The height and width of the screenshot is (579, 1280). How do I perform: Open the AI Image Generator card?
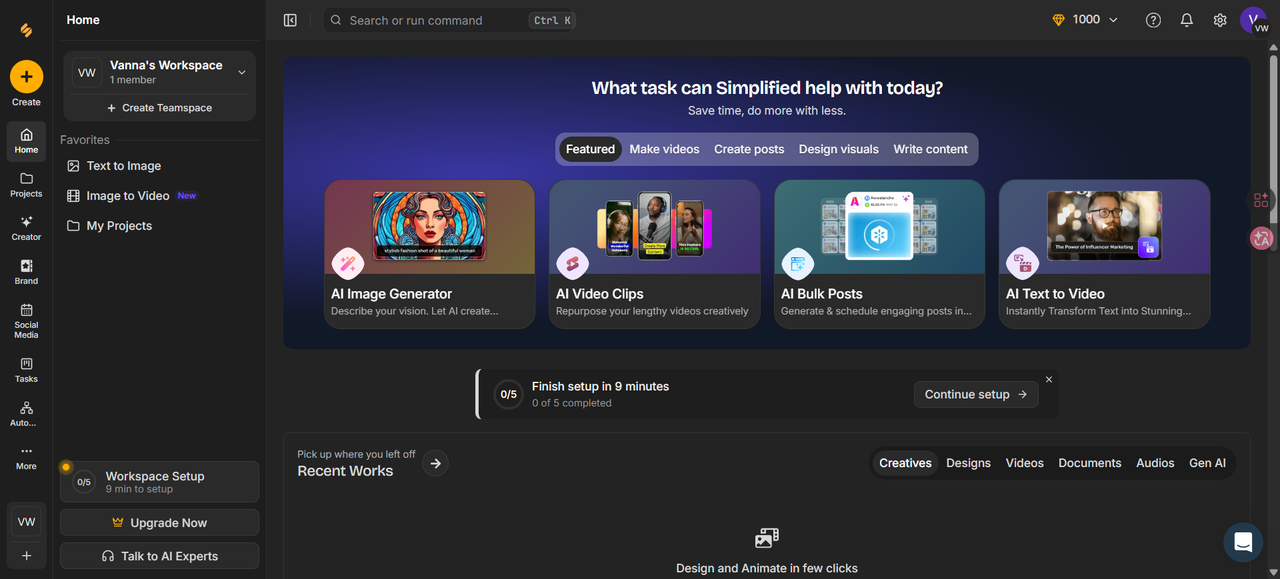coord(429,254)
